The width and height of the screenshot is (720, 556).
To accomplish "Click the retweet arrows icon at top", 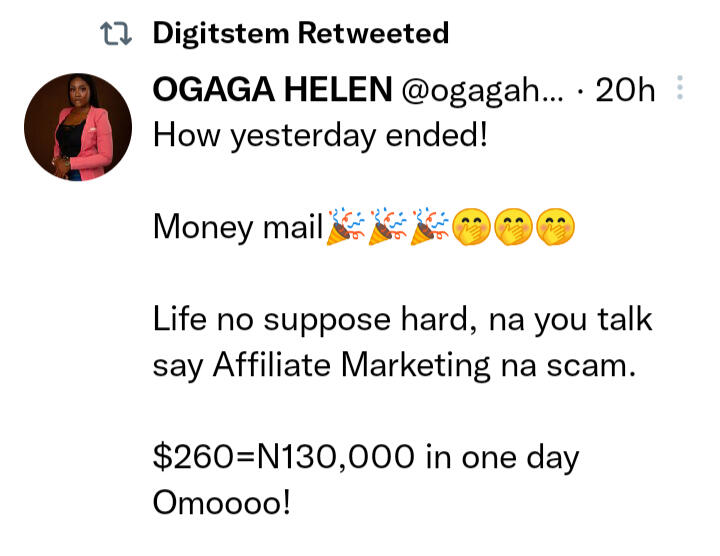I will pos(118,35).
